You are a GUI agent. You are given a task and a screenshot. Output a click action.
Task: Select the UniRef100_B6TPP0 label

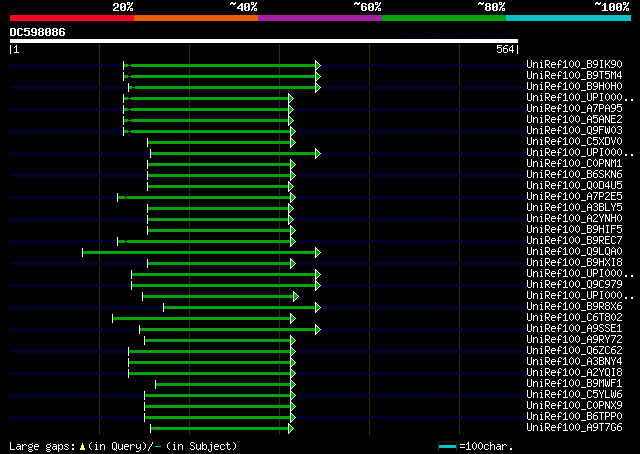click(x=574, y=417)
